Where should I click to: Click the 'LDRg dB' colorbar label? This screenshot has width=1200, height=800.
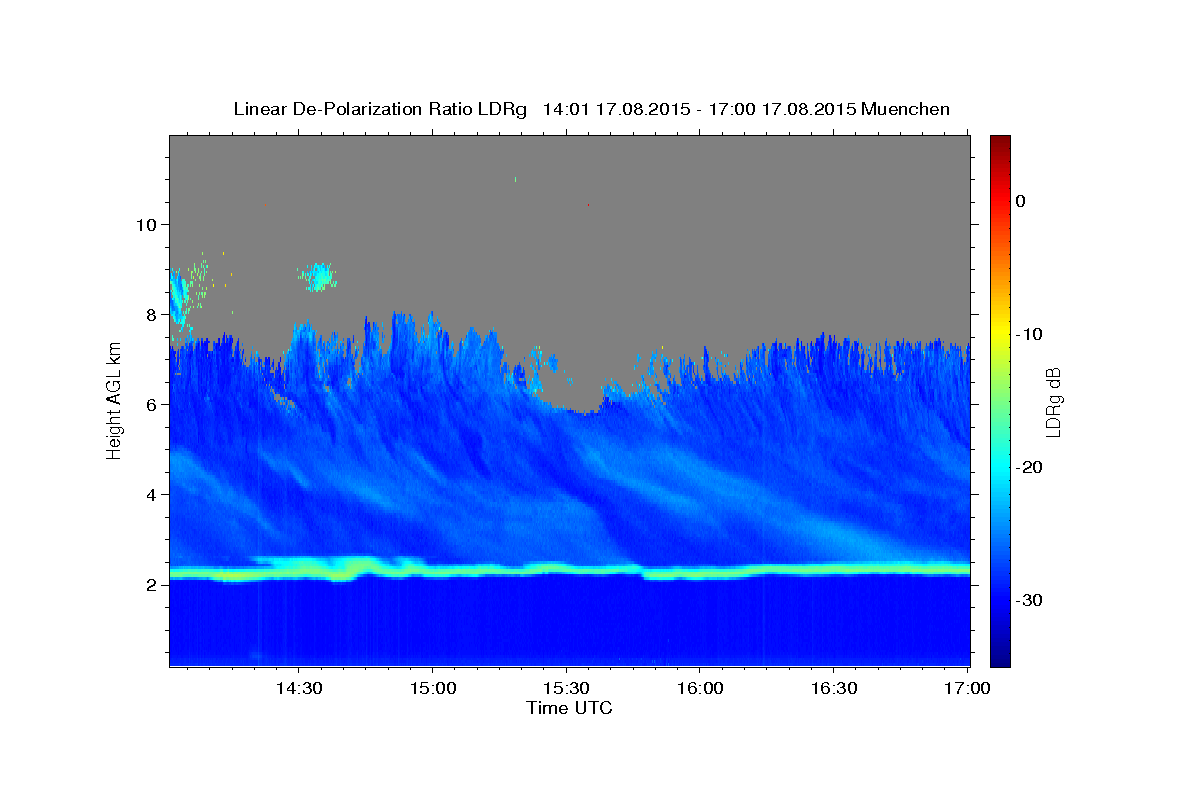[x=1052, y=401]
